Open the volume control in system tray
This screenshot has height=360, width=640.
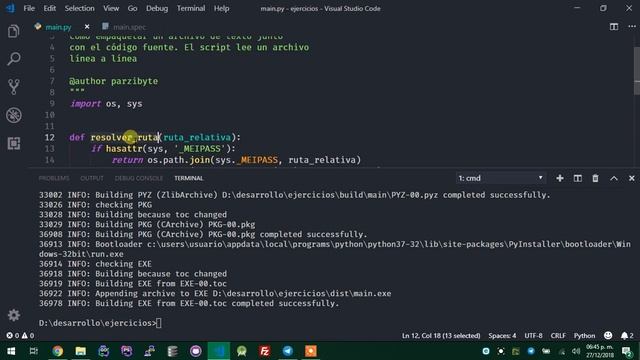pos(576,351)
